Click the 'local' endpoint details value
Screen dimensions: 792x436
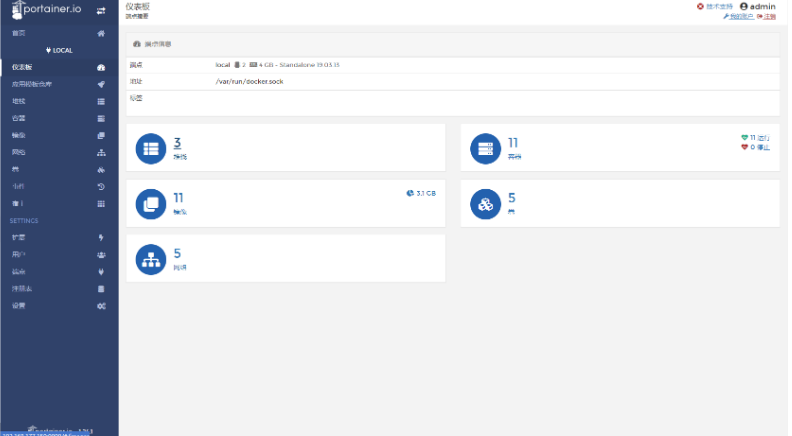click(277, 65)
